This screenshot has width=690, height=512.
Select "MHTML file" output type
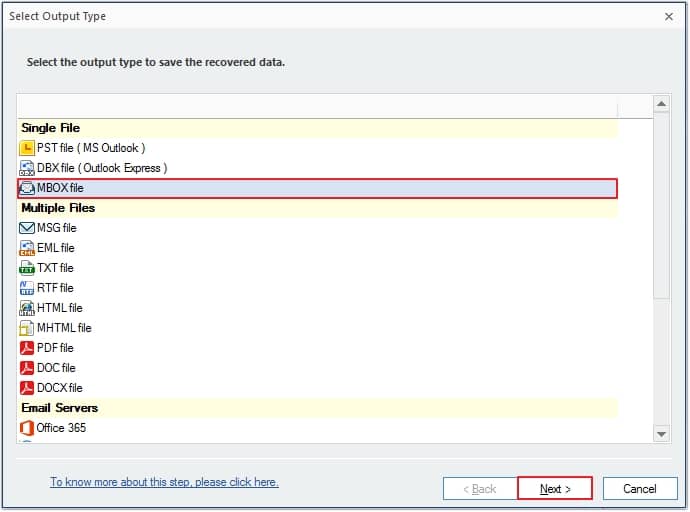tap(317, 328)
